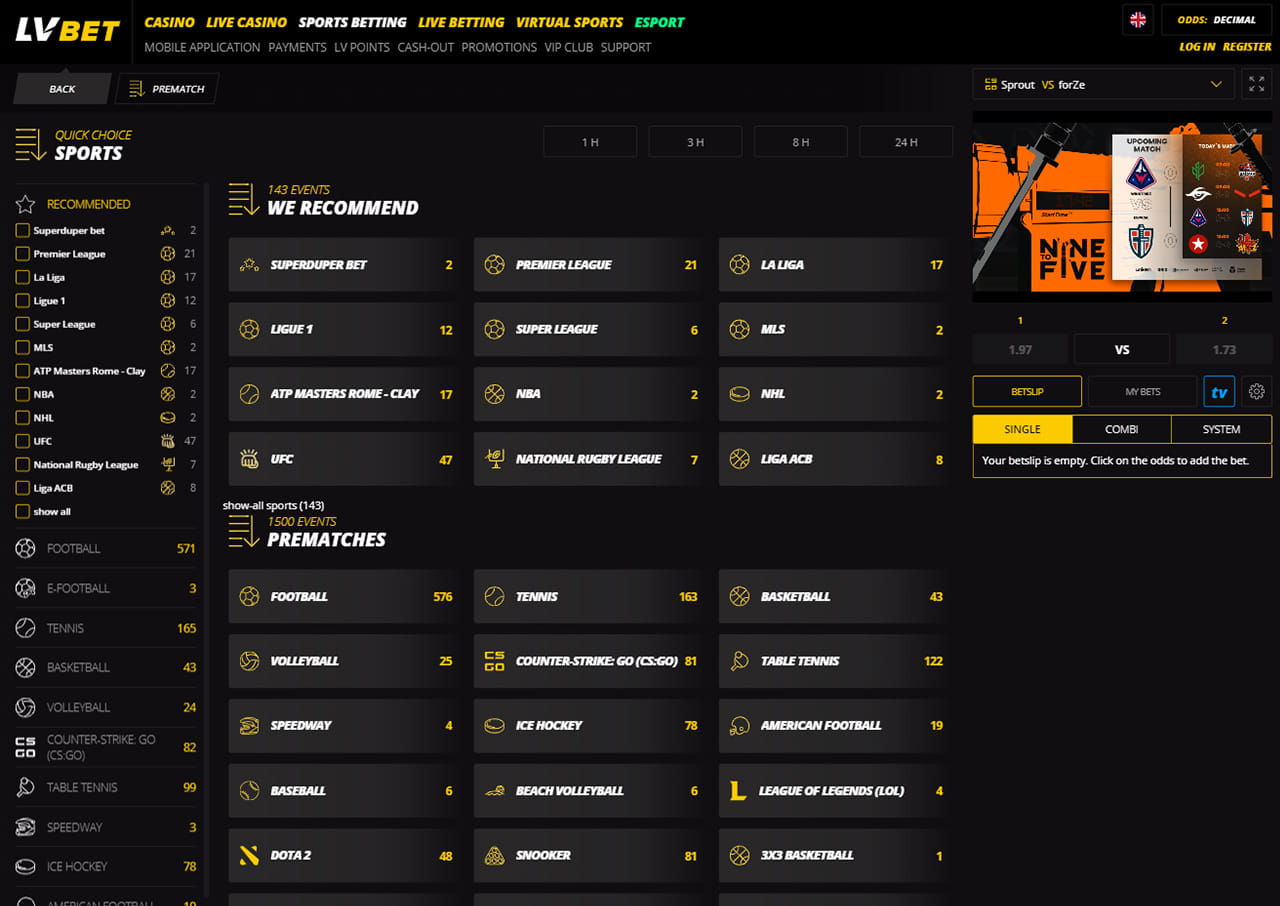Click the LV BET logo
Screen dimensions: 1280x906
(68, 31)
